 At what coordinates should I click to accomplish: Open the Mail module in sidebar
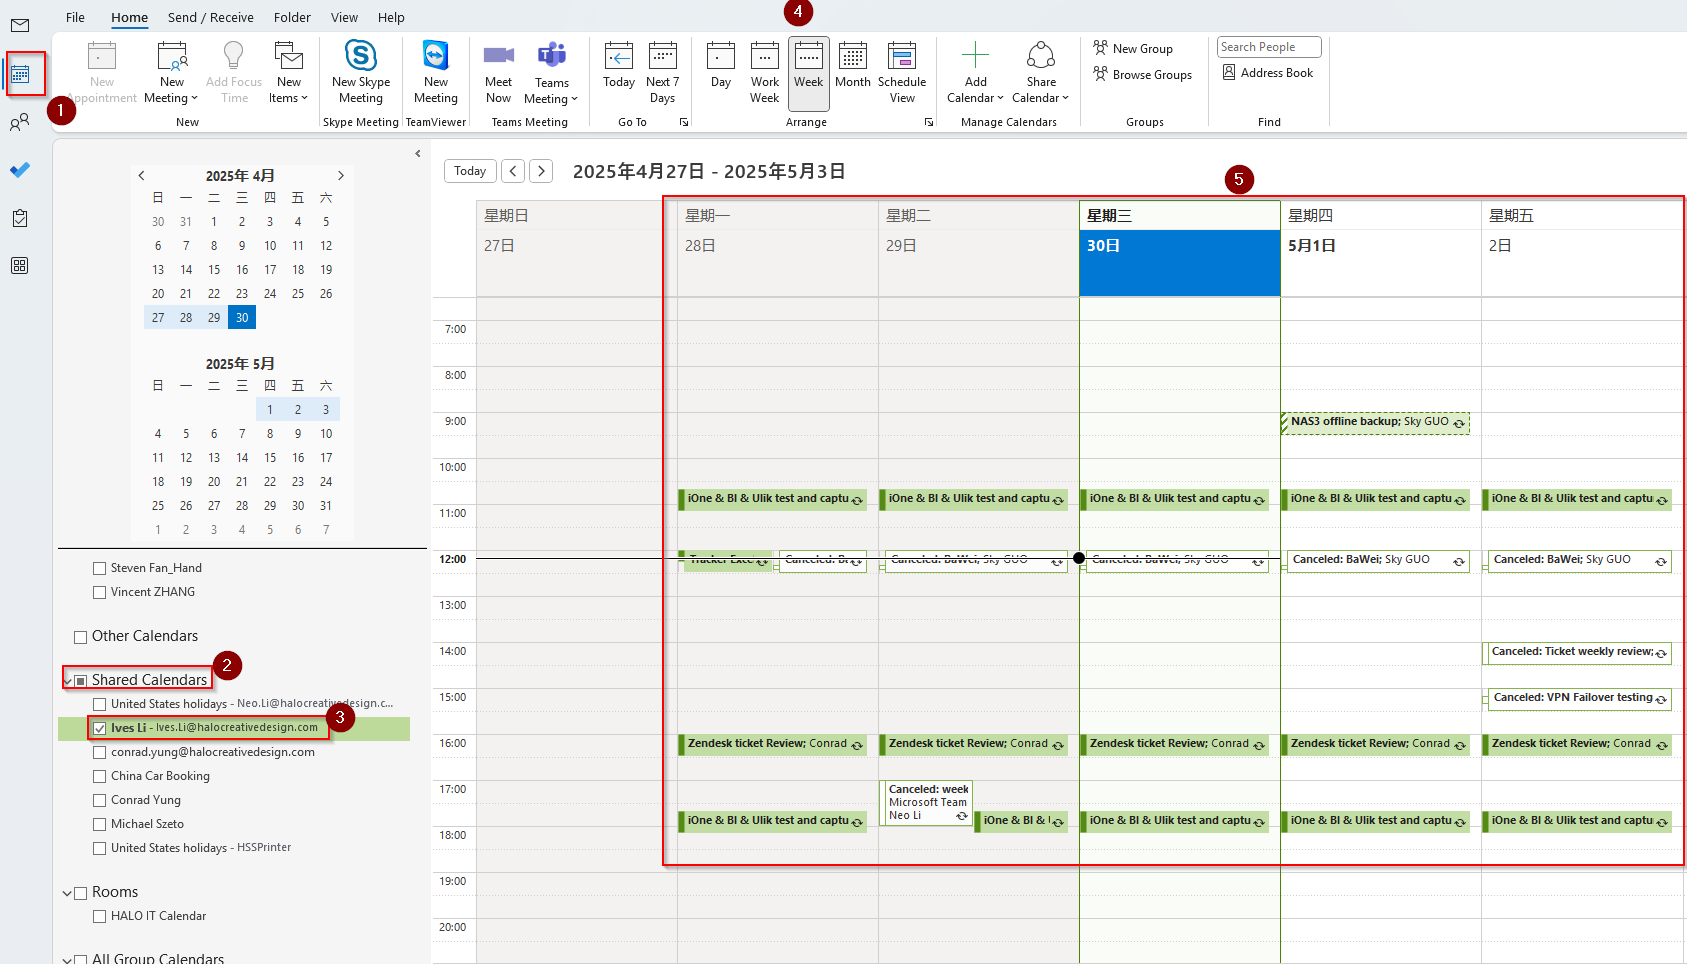(20, 25)
